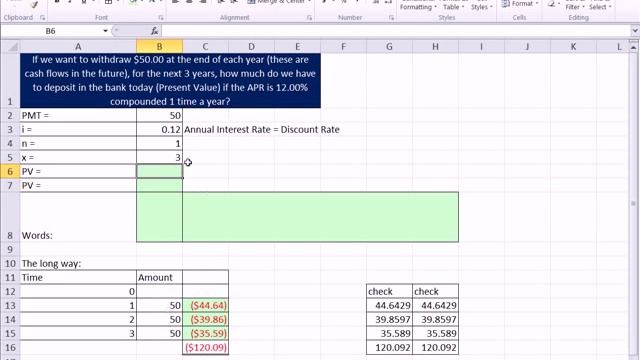The width and height of the screenshot is (640, 360).
Task: Select the cell showing ($44.64)
Action: [x=205, y=305]
